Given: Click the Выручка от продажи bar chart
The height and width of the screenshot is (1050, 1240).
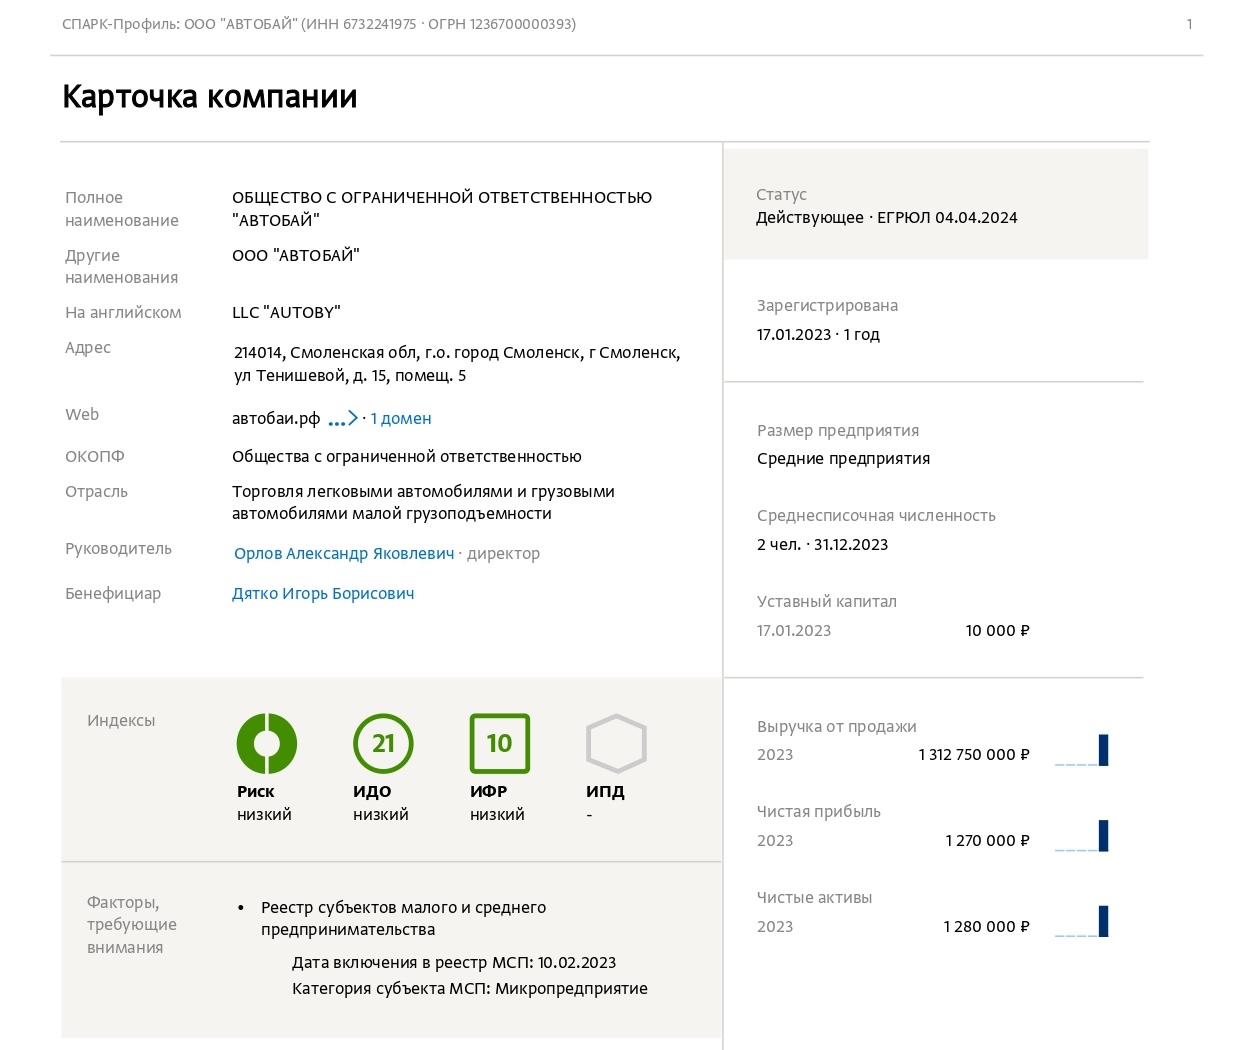Looking at the screenshot, I should coord(1080,749).
